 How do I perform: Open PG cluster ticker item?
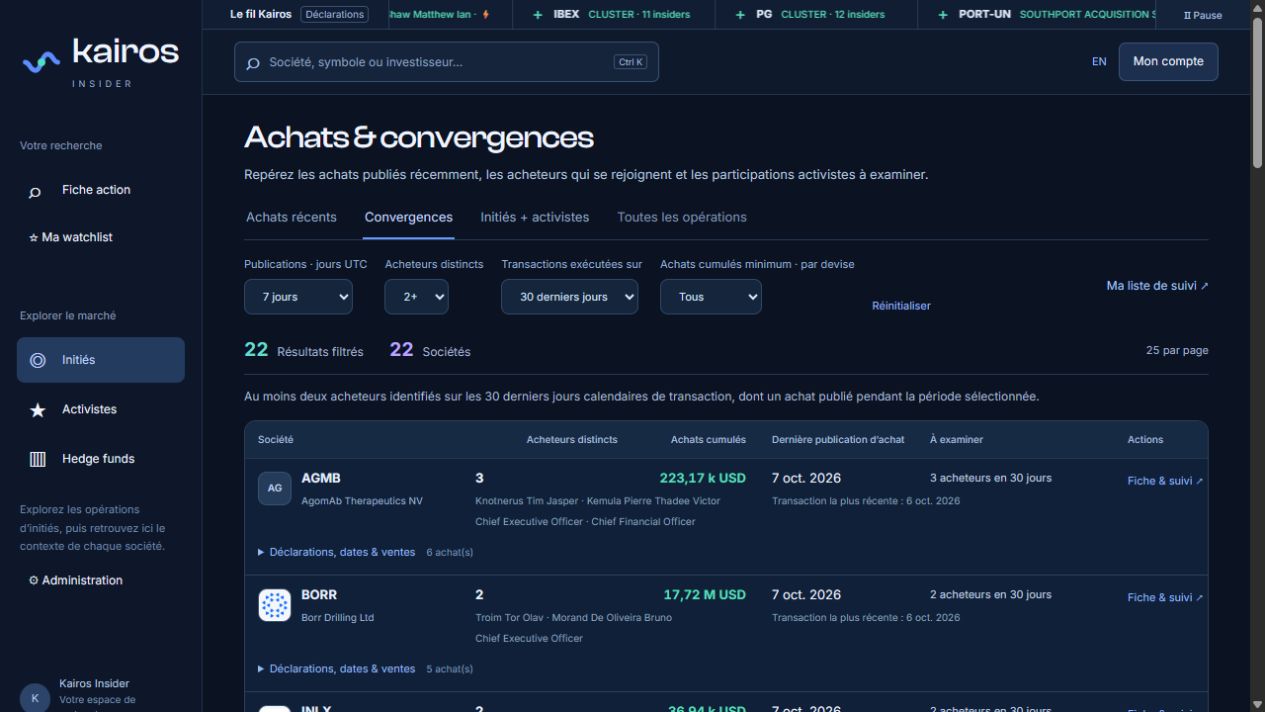pos(814,14)
